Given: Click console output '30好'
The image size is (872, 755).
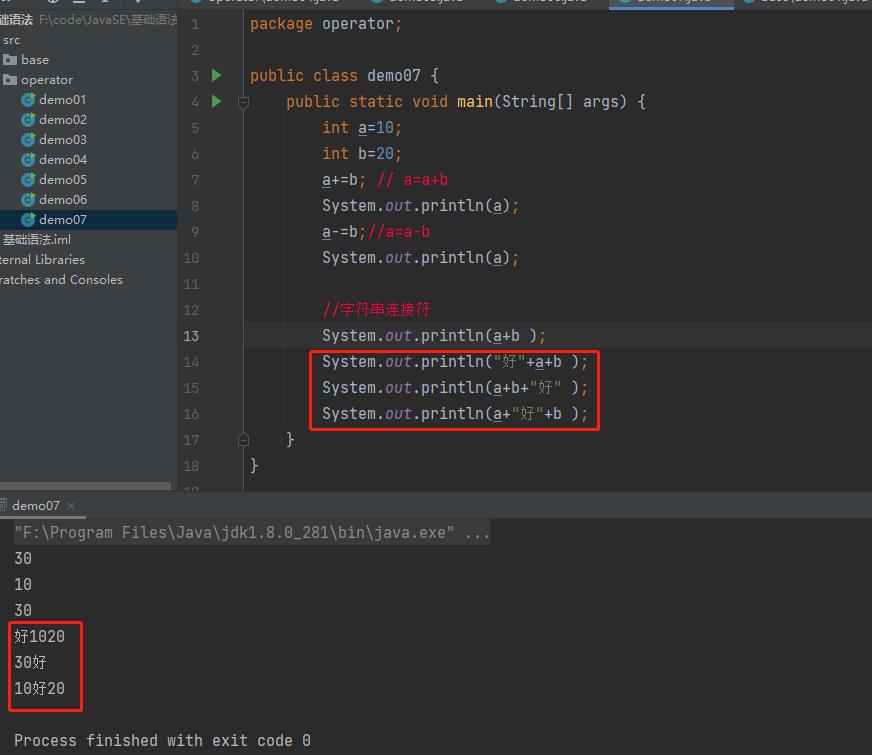Looking at the screenshot, I should [31, 662].
